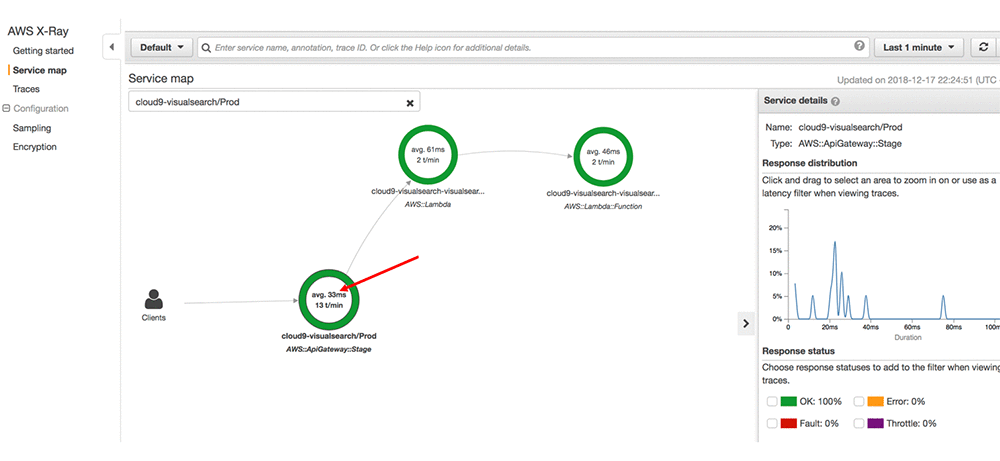Clear the cloud9-visualsearch/Prod filter
The width and height of the screenshot is (1000, 461).
pos(410,103)
